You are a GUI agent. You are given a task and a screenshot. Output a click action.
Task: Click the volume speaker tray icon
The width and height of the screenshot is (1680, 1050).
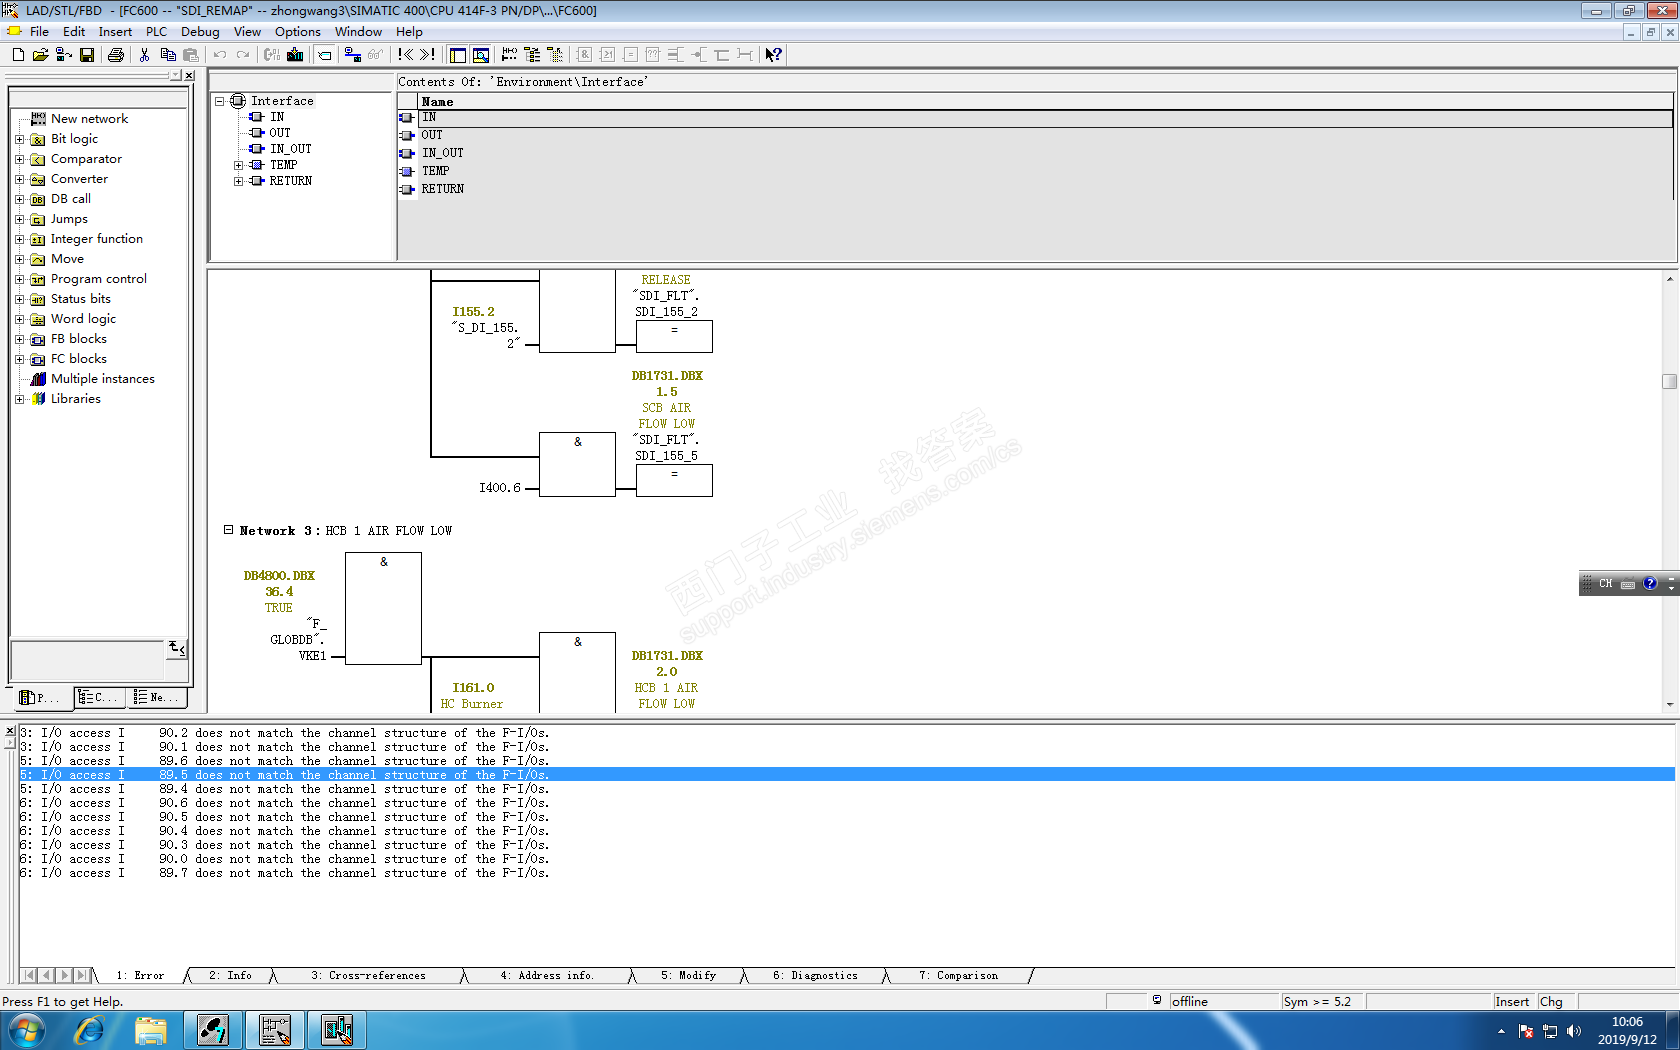coord(1574,1031)
